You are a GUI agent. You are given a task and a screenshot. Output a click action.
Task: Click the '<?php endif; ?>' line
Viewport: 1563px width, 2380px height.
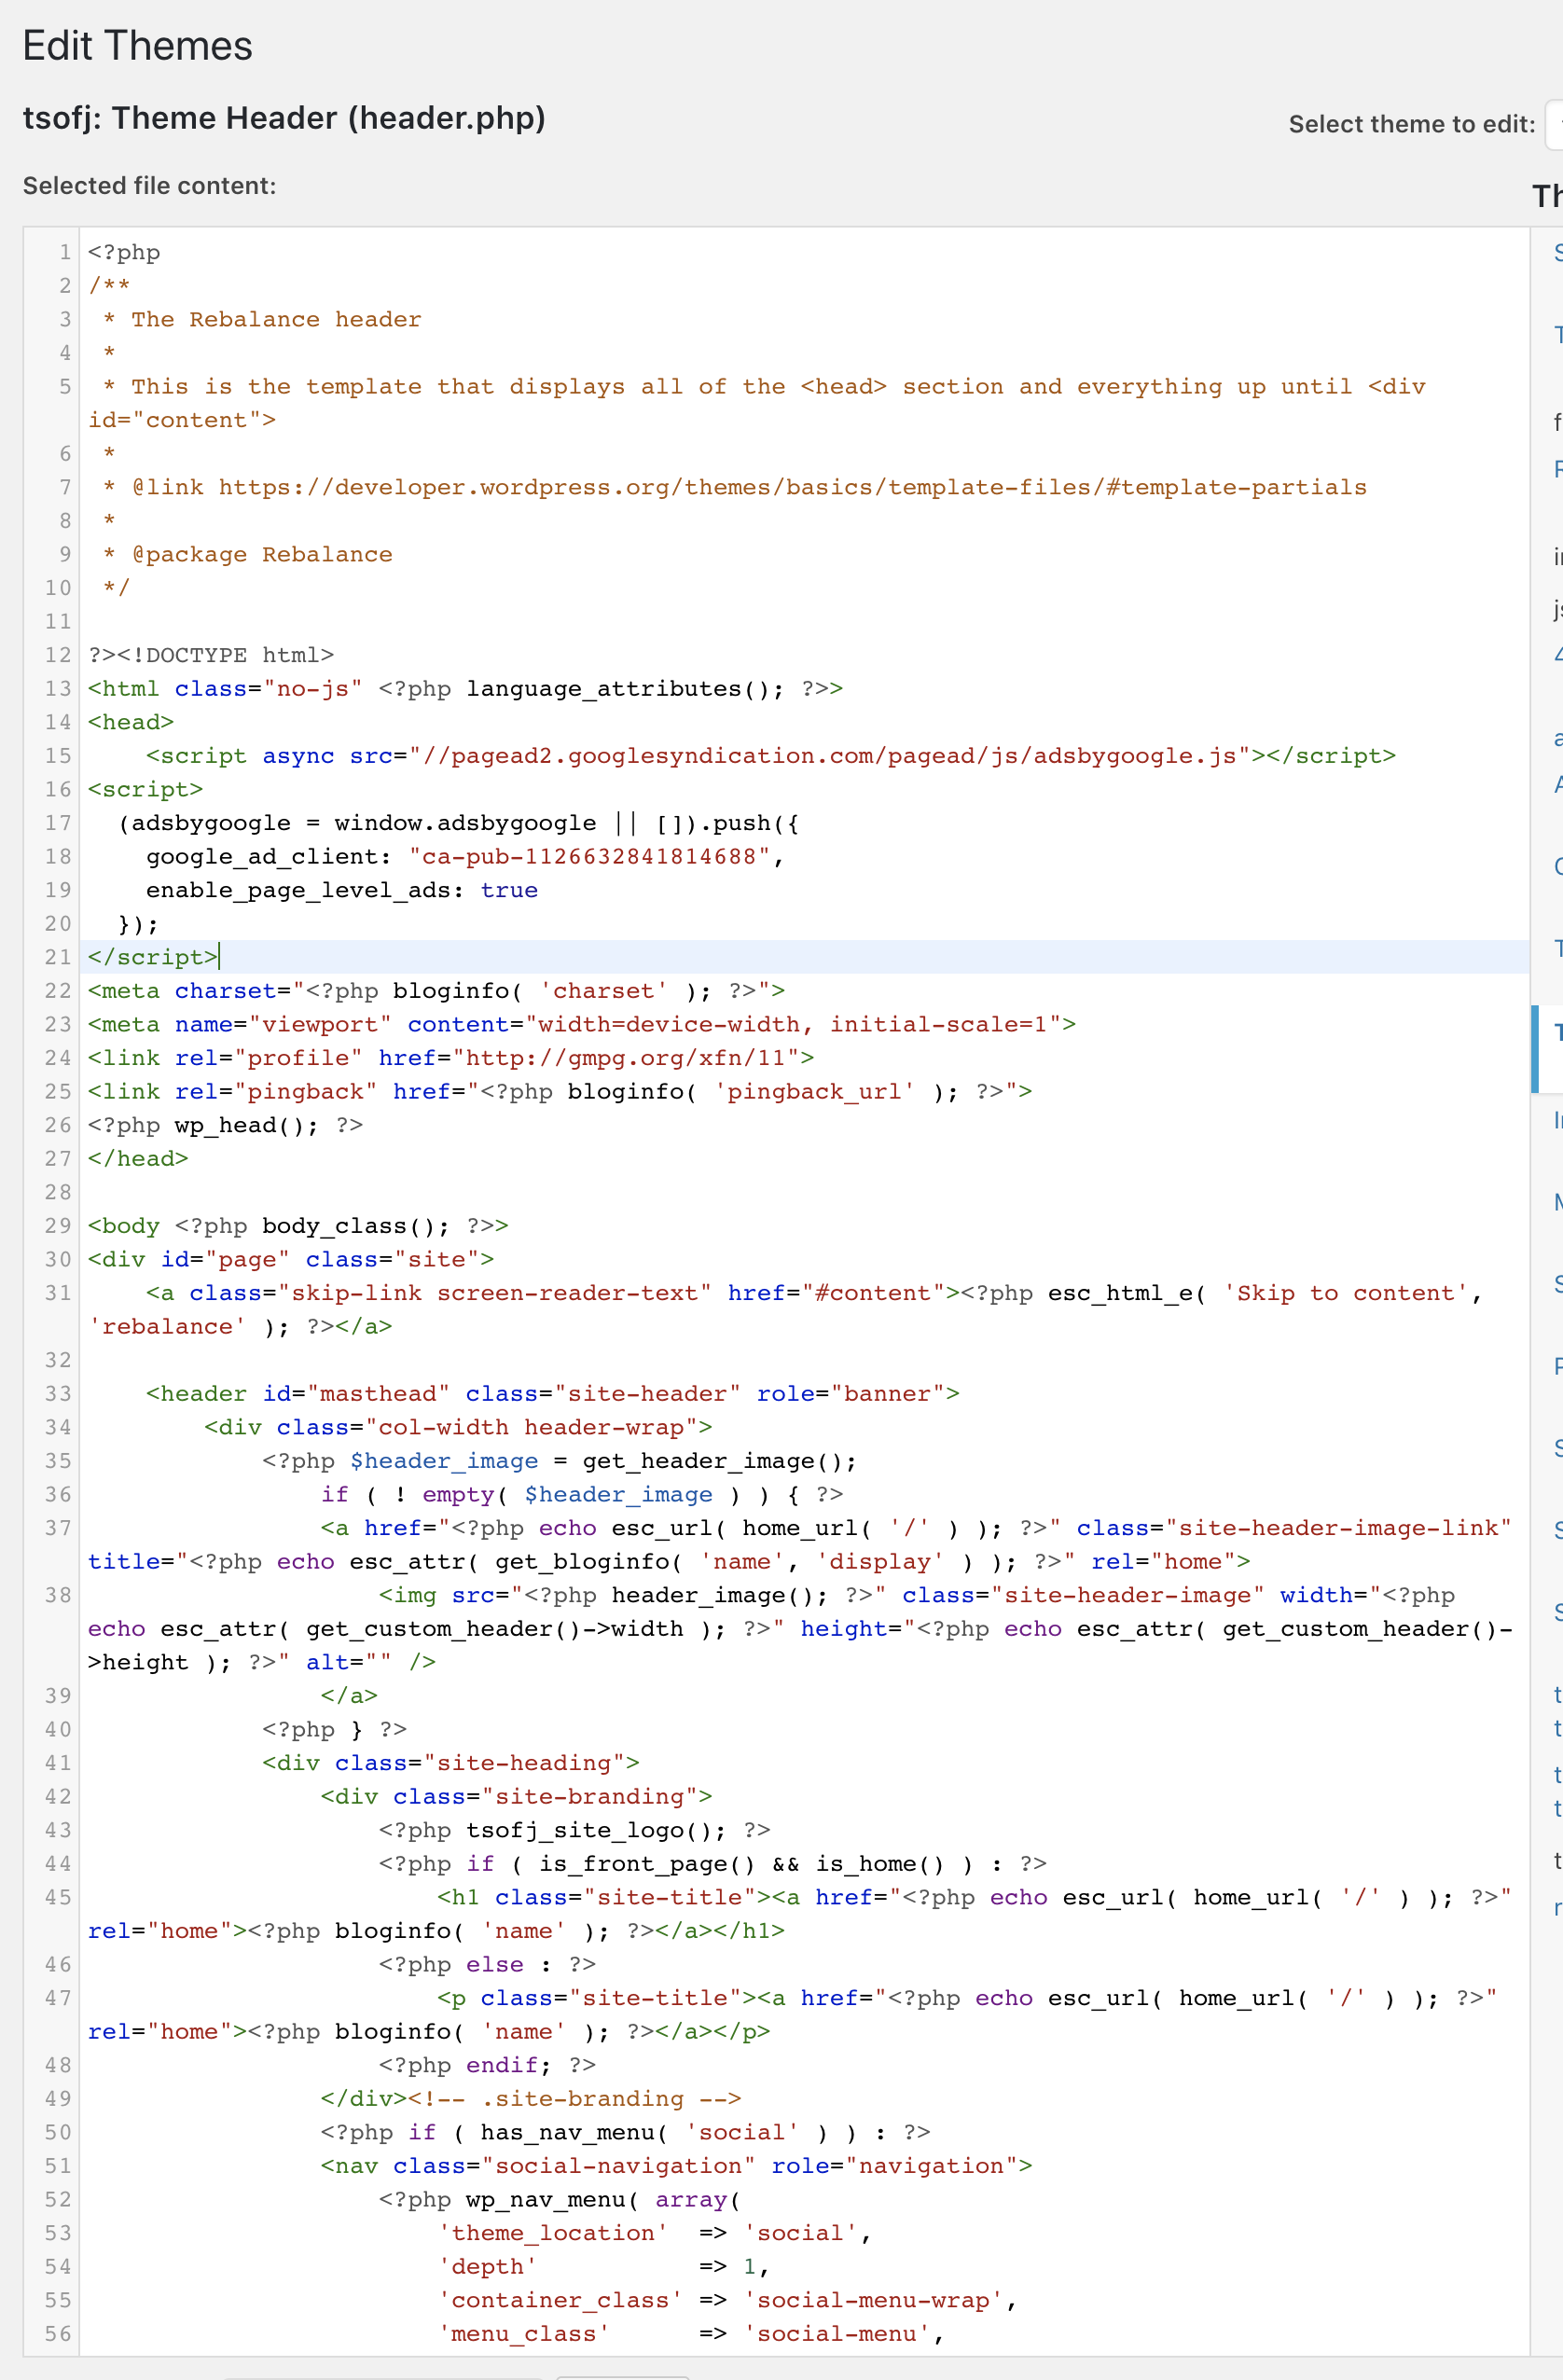[x=487, y=2065]
